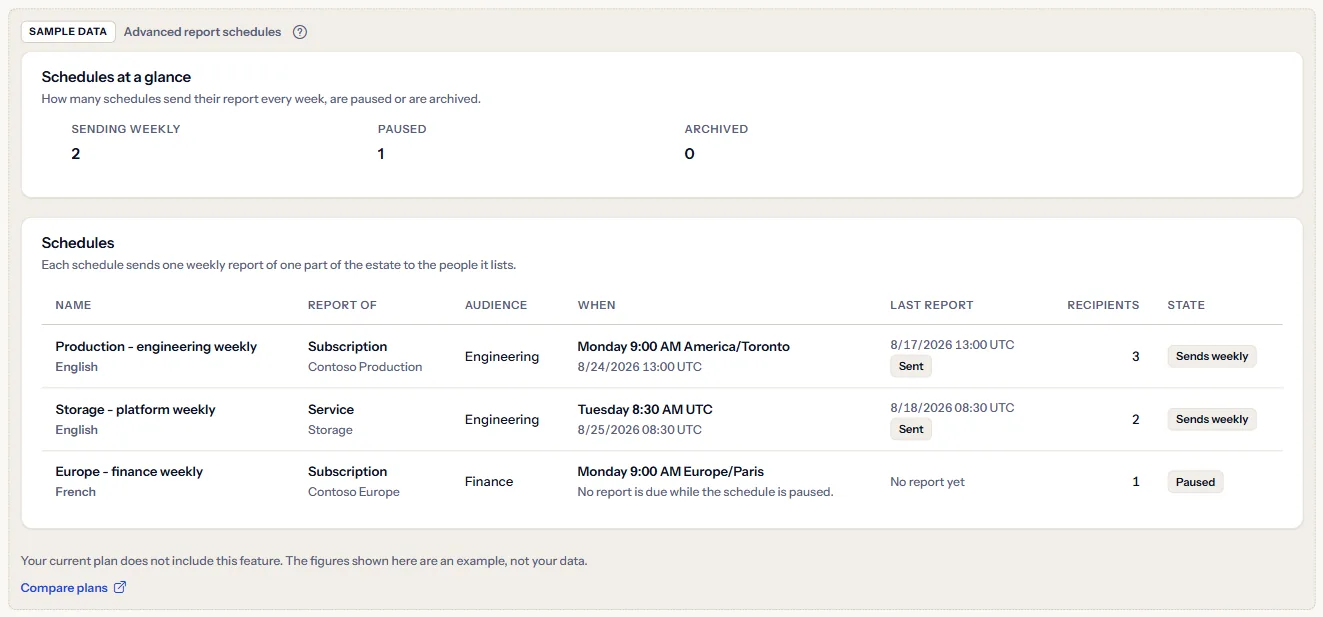The image size is (1323, 617).
Task: Click the REPORT OF column header
Action: point(342,305)
